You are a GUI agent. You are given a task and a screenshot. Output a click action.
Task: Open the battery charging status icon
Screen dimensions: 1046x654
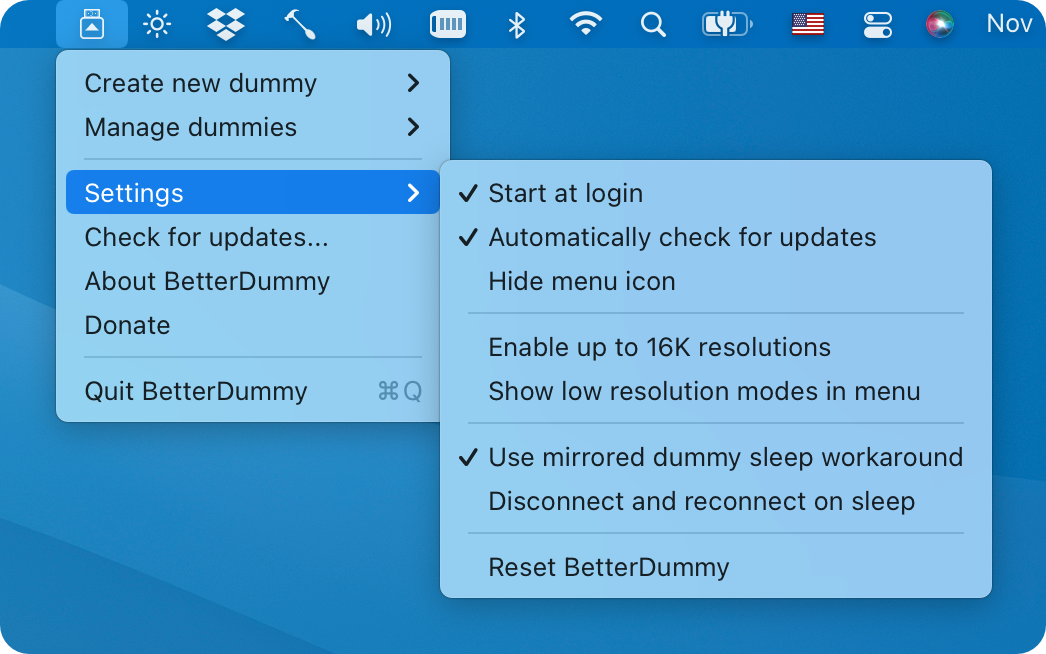727,25
